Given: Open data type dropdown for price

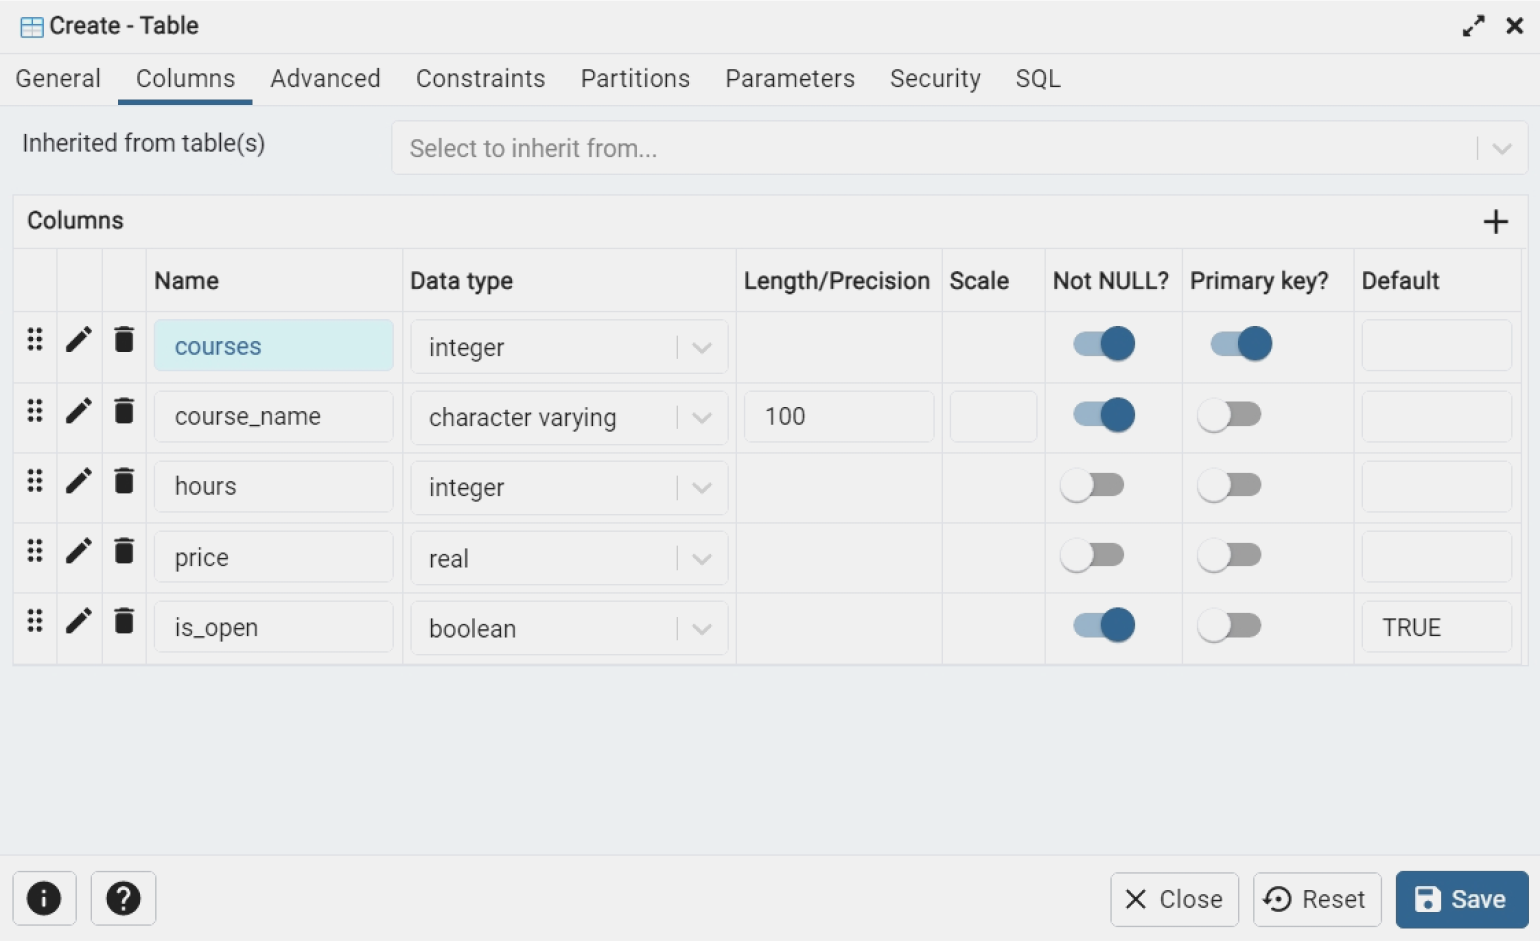Looking at the screenshot, I should (569, 558).
